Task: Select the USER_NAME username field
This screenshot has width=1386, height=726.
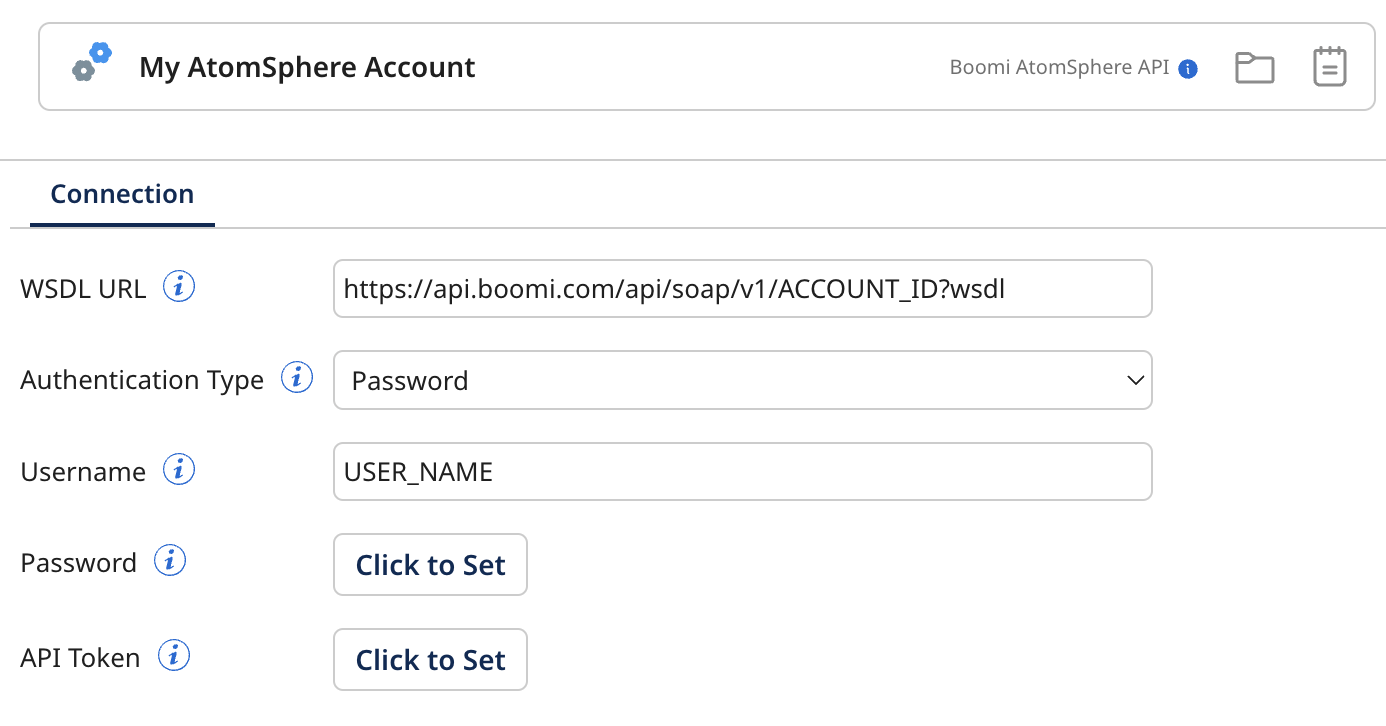Action: coord(742,470)
